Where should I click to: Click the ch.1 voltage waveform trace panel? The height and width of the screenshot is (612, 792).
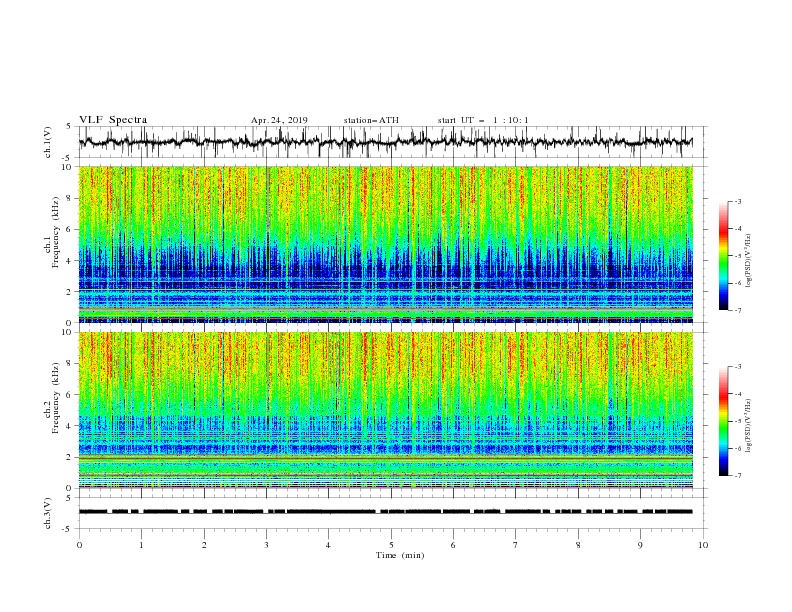392,142
